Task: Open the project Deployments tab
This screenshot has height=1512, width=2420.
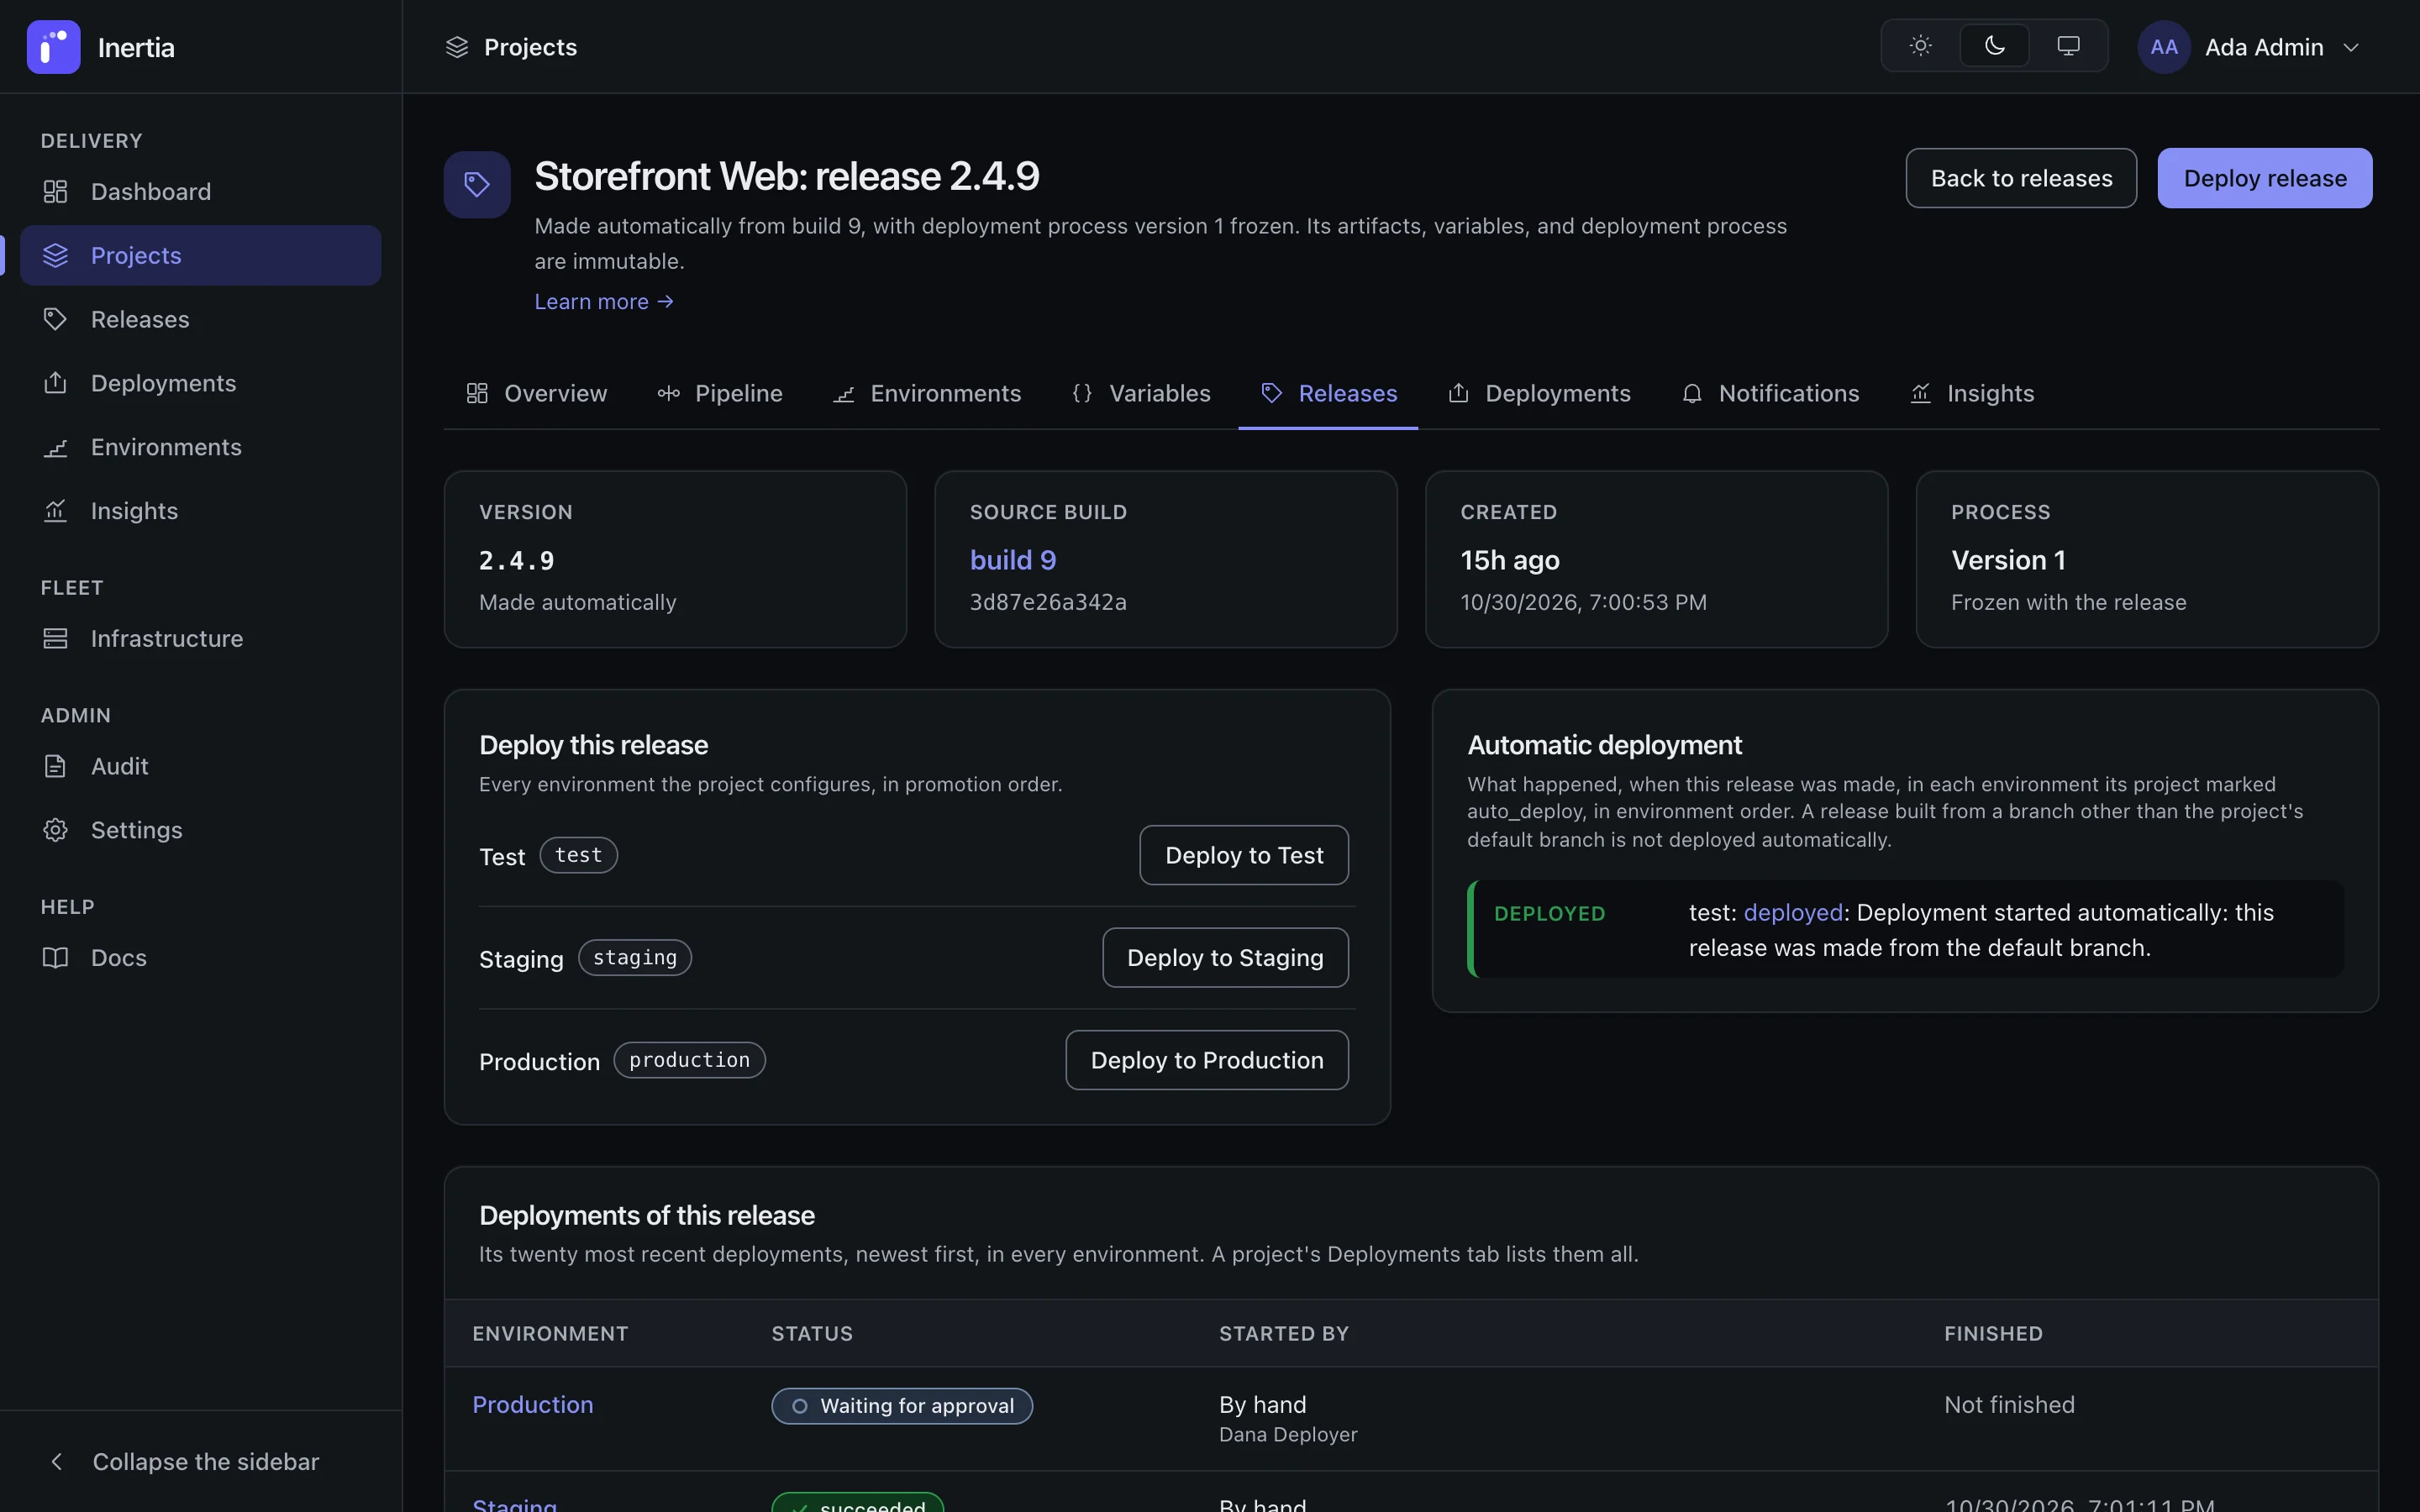Action: (x=1540, y=393)
